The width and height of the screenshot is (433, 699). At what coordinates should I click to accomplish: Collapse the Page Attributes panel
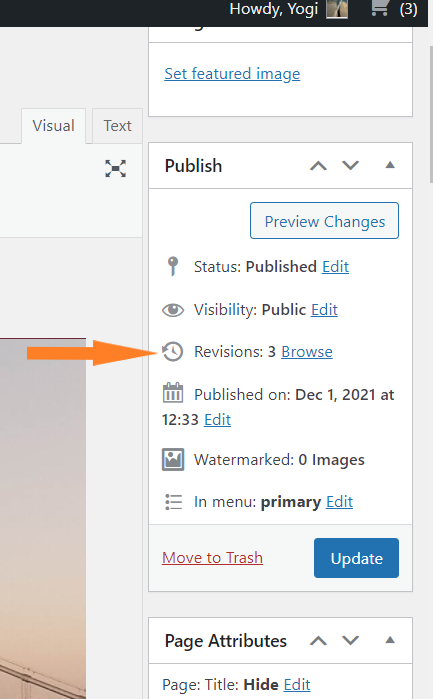coord(390,640)
